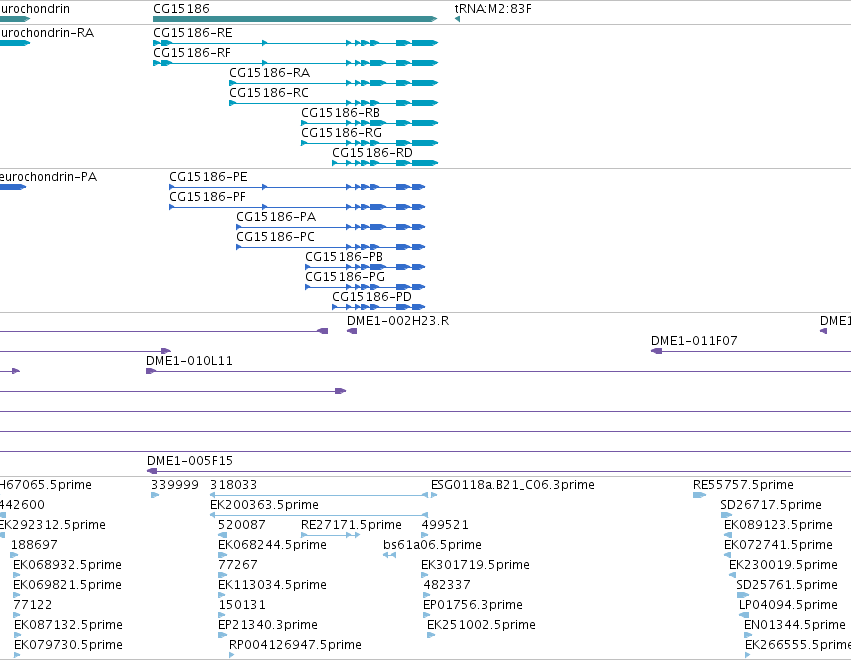
Task: Click the CG15186-PA protein label
Action: pos(276,217)
